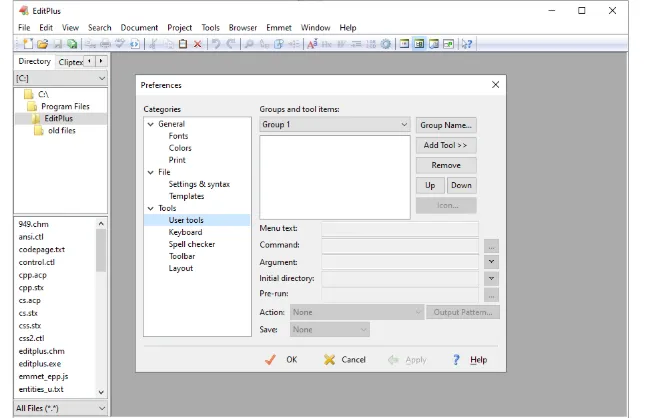
Task: Click the Redo arrow icon
Action: [x=231, y=44]
